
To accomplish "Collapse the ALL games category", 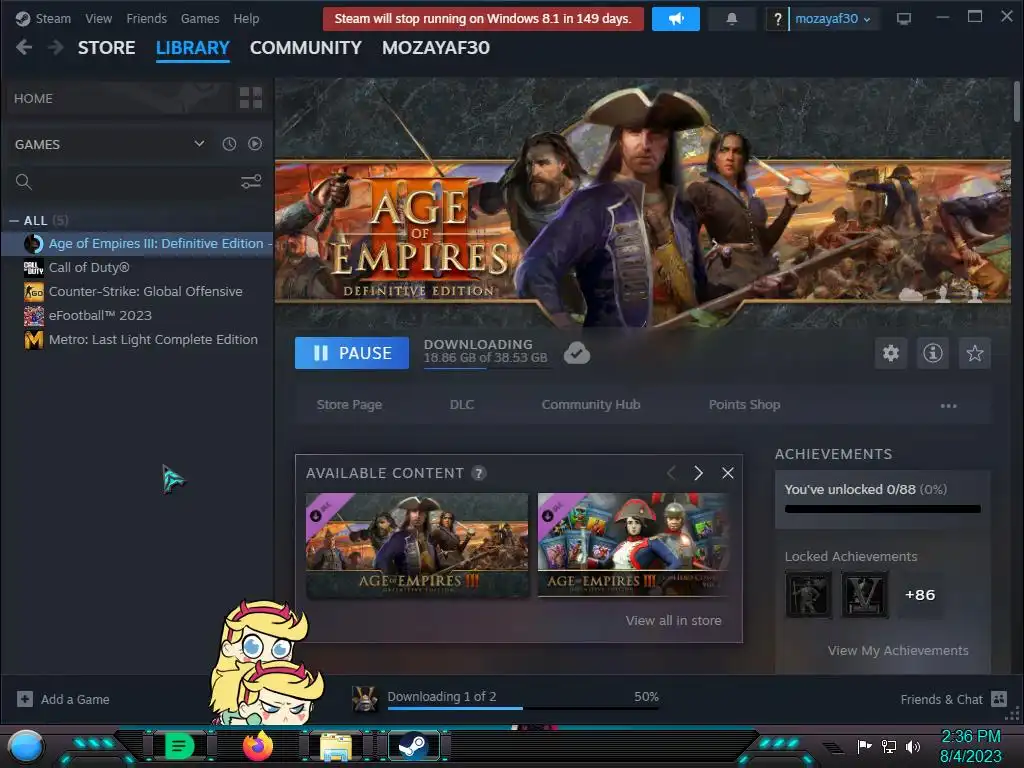I will click(14, 221).
